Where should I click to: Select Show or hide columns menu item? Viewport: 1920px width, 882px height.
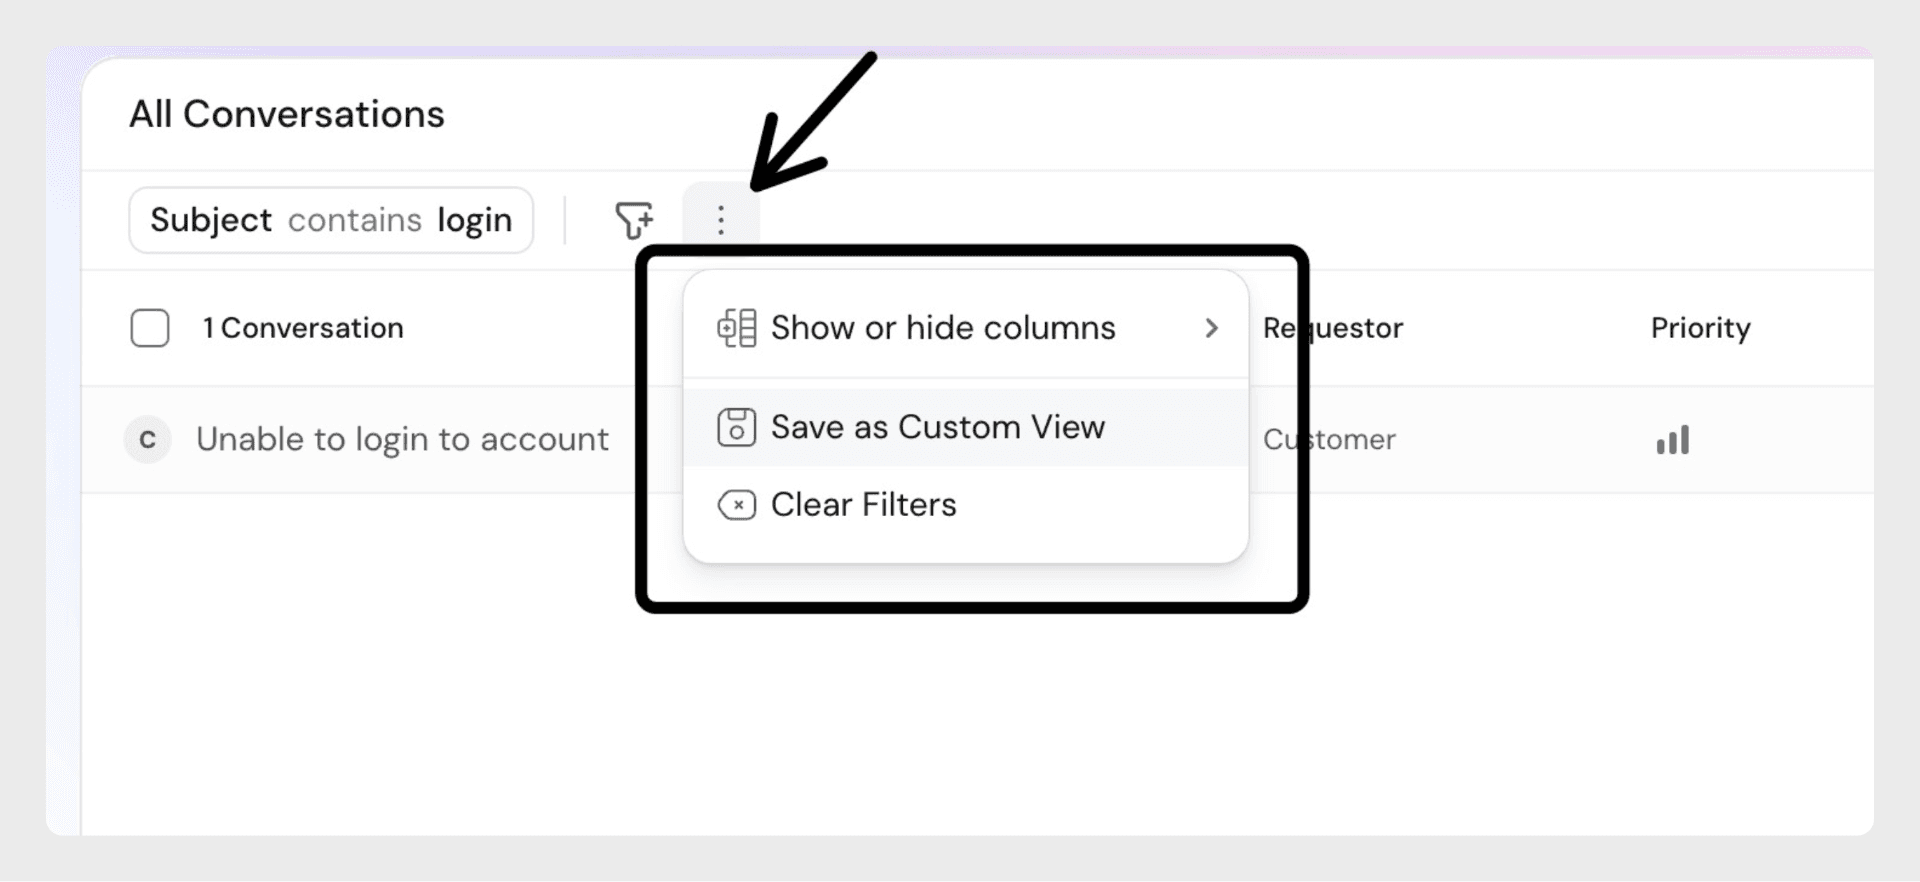pos(943,328)
